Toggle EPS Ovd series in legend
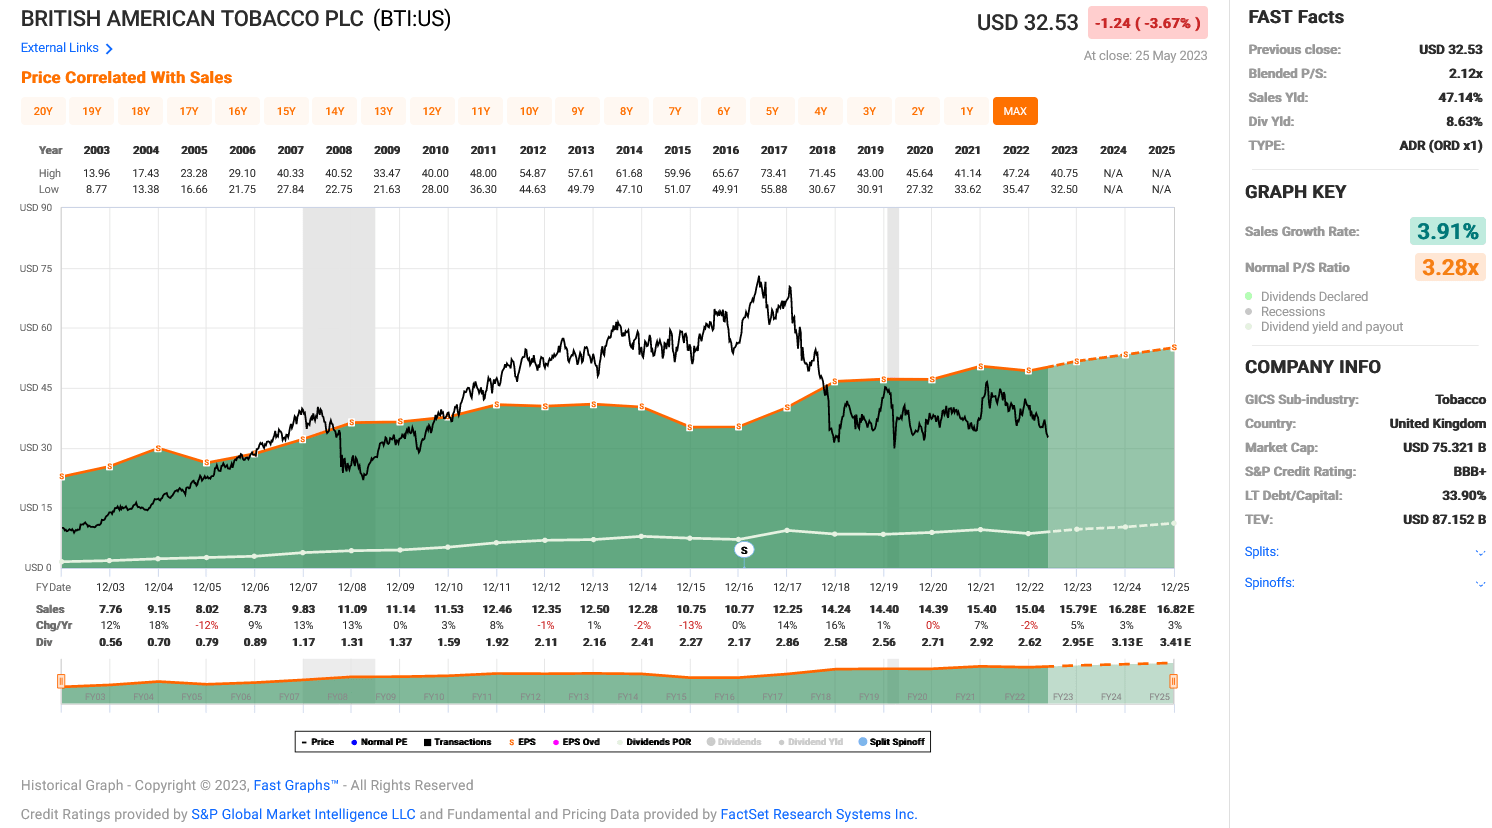The width and height of the screenshot is (1492, 828). click(x=576, y=742)
